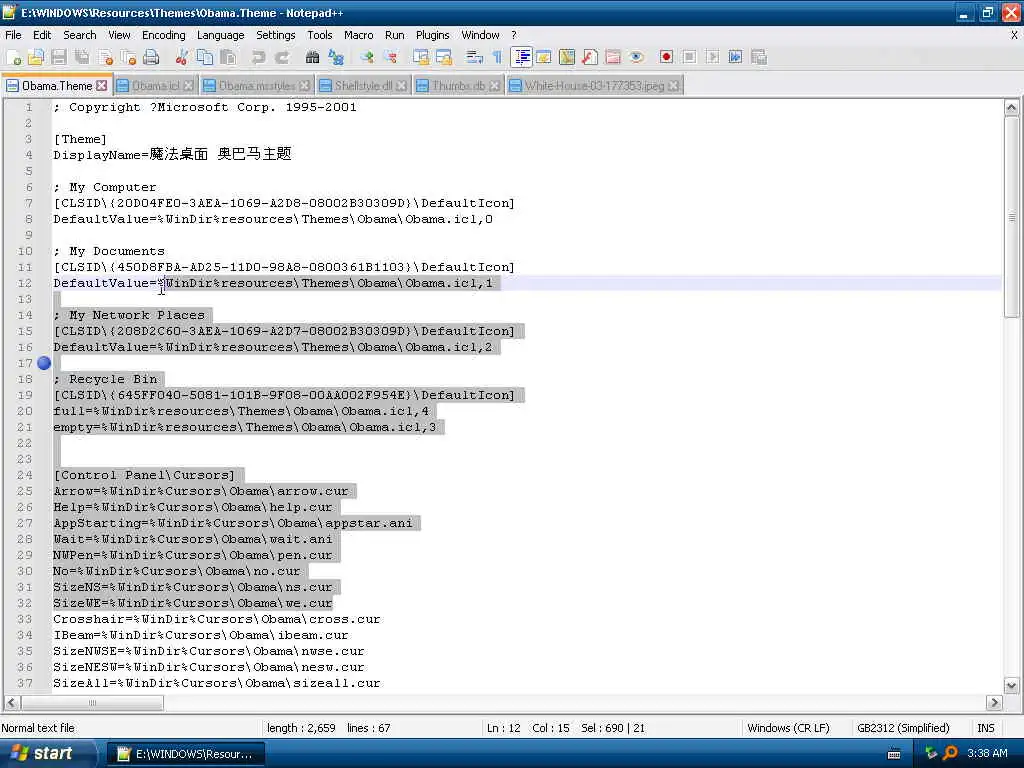This screenshot has width=1024, height=768.
Task: Switch to the Thumbs.db tab
Action: (458, 86)
